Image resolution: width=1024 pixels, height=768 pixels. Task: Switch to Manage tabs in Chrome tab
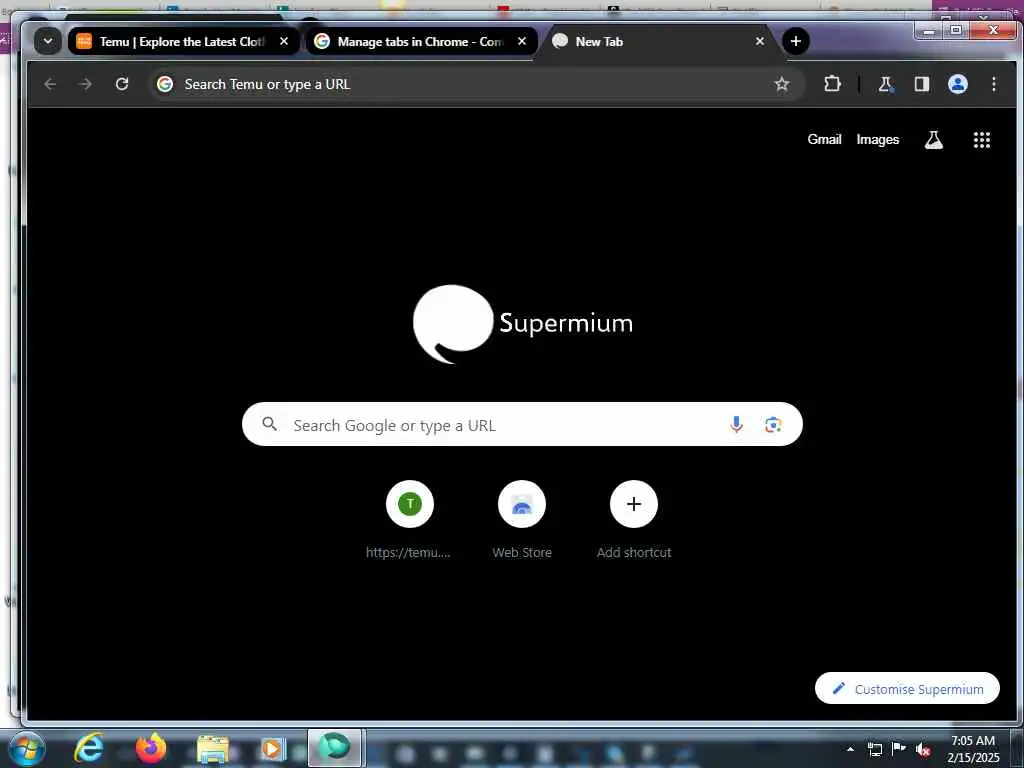click(422, 41)
